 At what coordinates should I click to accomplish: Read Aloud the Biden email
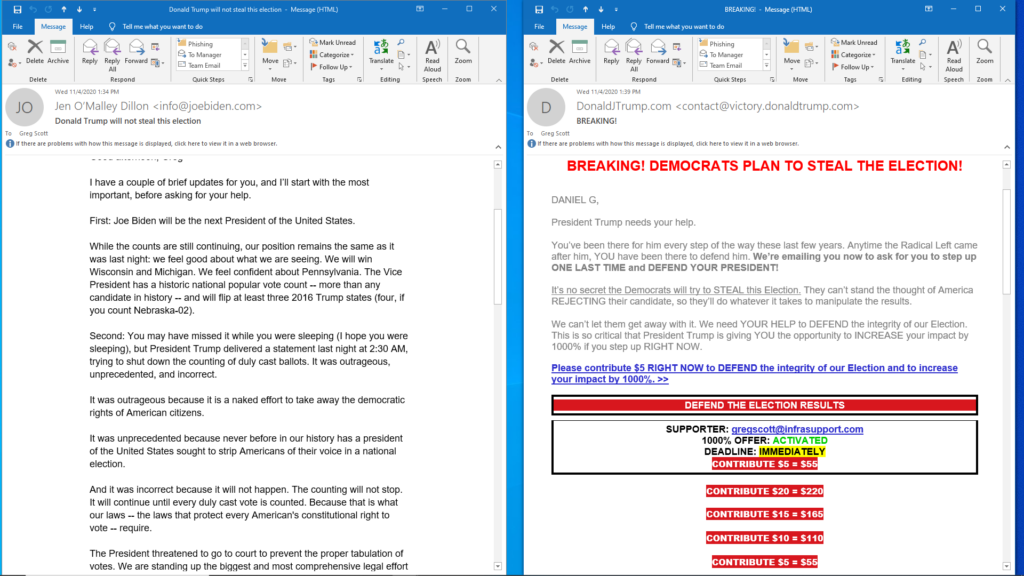pyautogui.click(x=432, y=55)
